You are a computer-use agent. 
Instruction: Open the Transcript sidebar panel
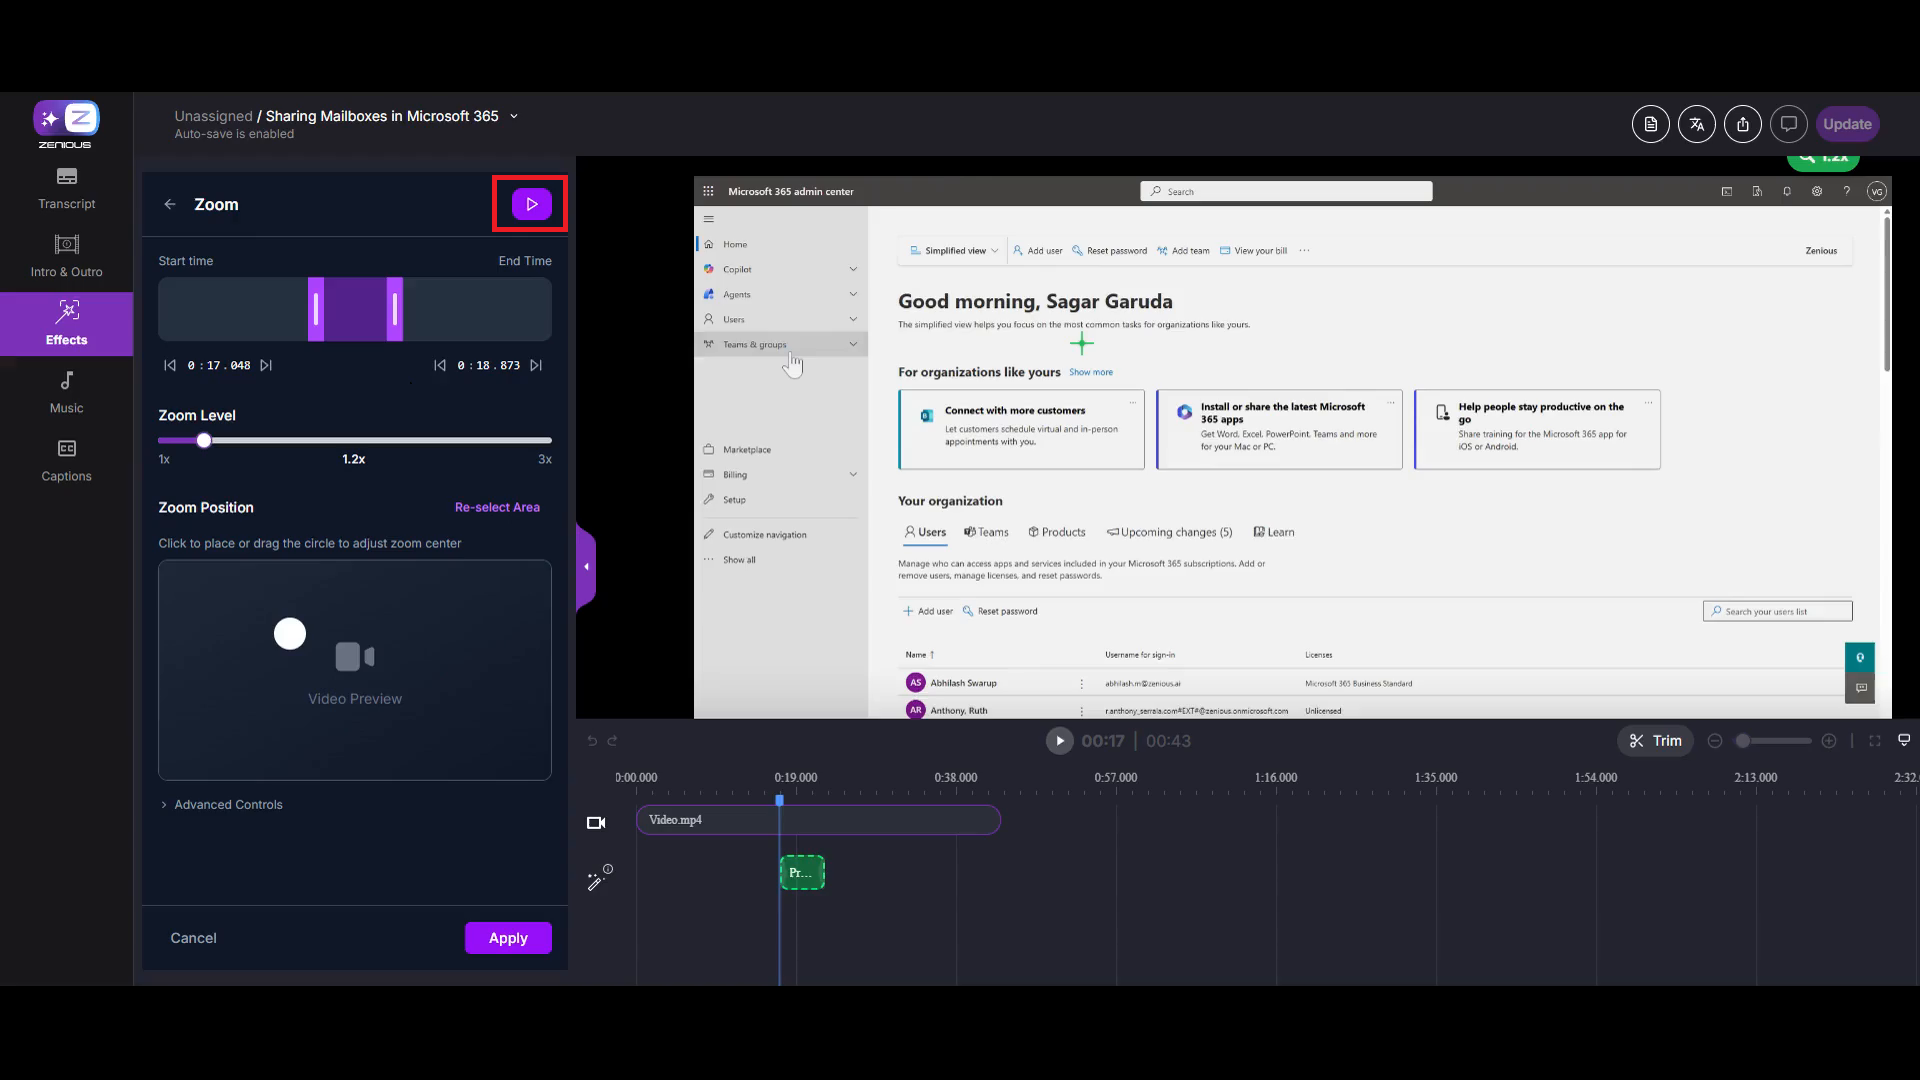pos(67,188)
